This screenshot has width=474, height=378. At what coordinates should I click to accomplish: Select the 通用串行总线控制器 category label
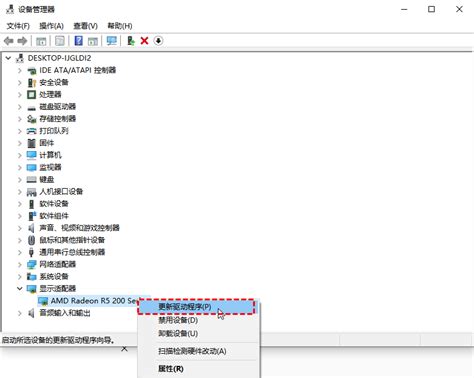(x=72, y=252)
